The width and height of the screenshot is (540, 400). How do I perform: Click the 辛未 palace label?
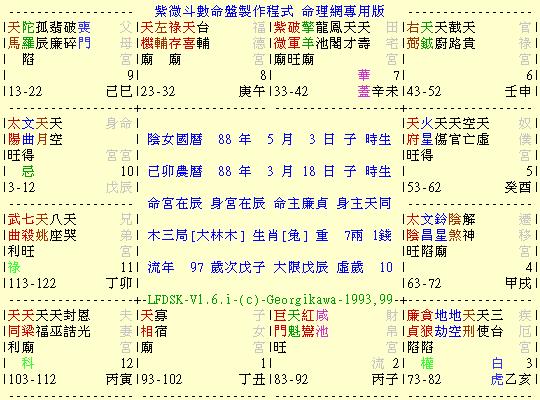(385, 91)
